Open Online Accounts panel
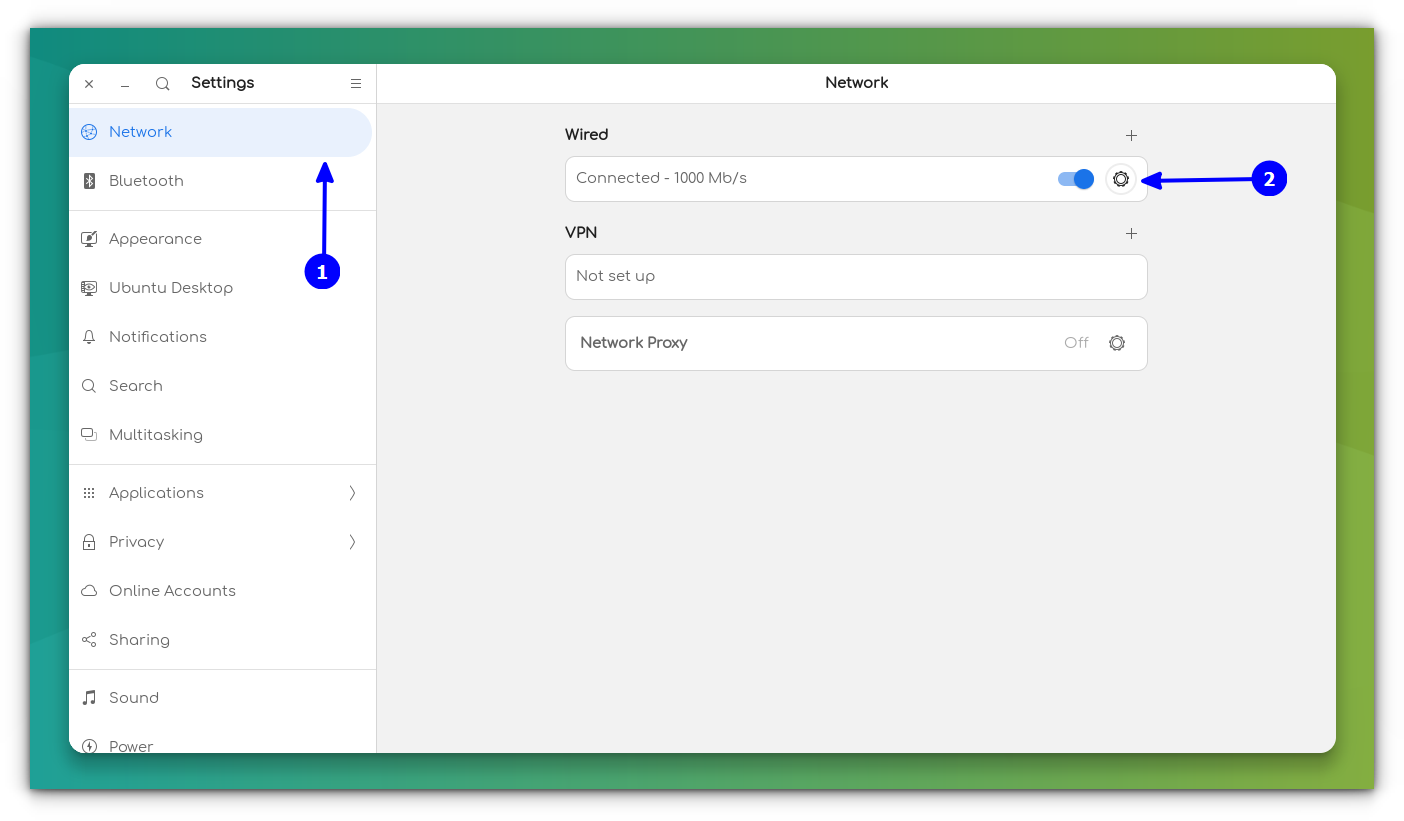The image size is (1404, 821). [x=222, y=591]
